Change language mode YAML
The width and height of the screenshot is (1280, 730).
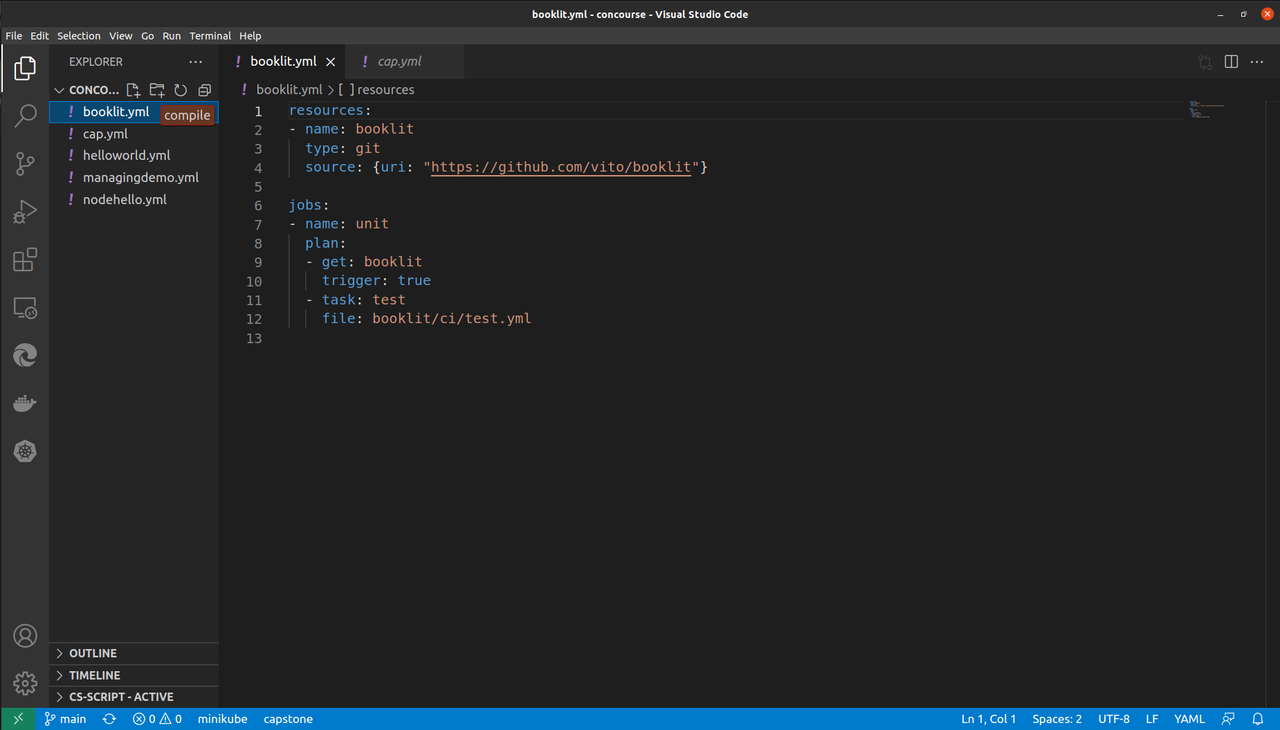click(x=1189, y=719)
